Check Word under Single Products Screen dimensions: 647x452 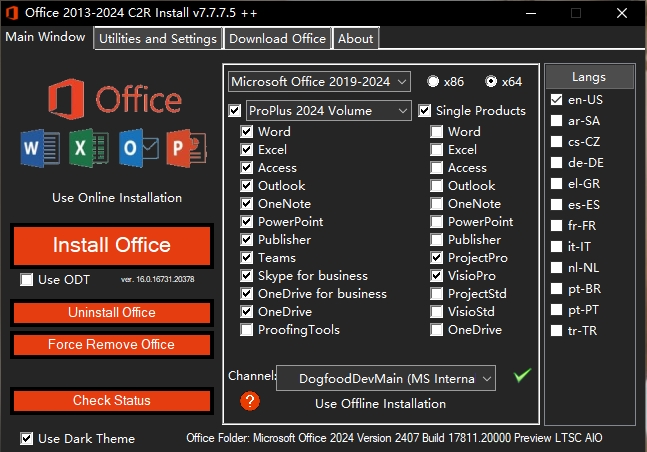coord(437,132)
